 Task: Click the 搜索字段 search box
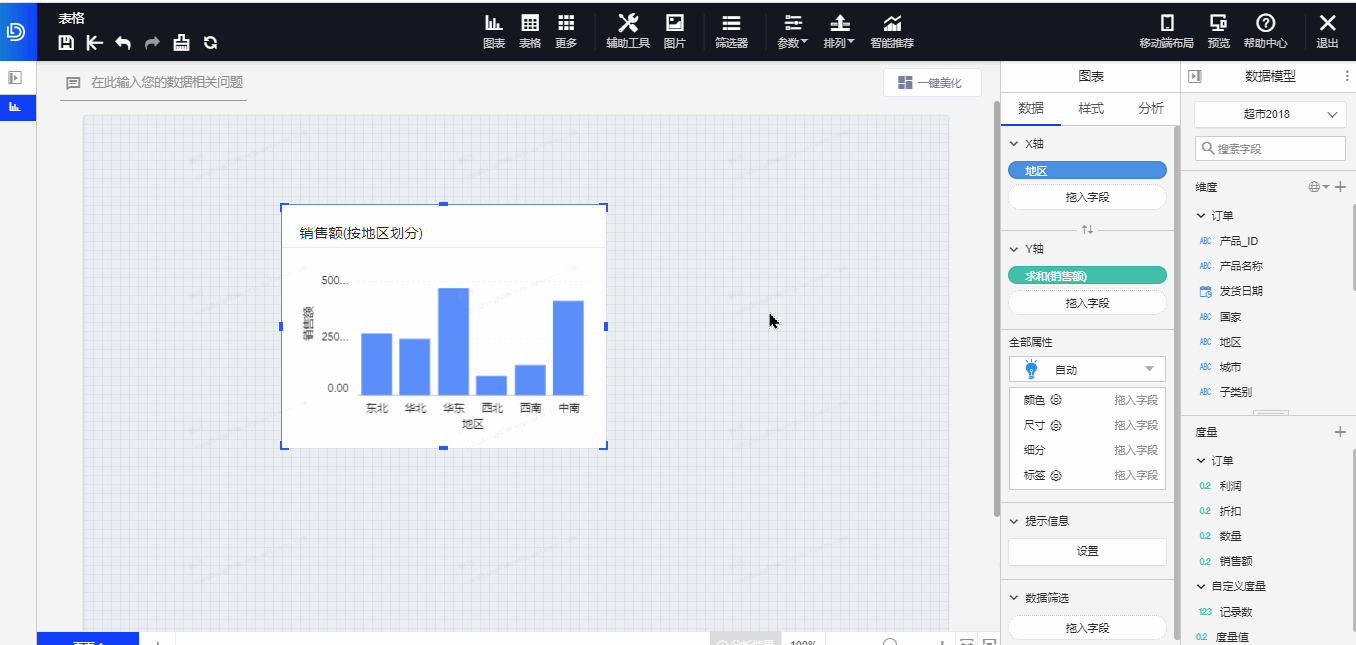click(1270, 148)
